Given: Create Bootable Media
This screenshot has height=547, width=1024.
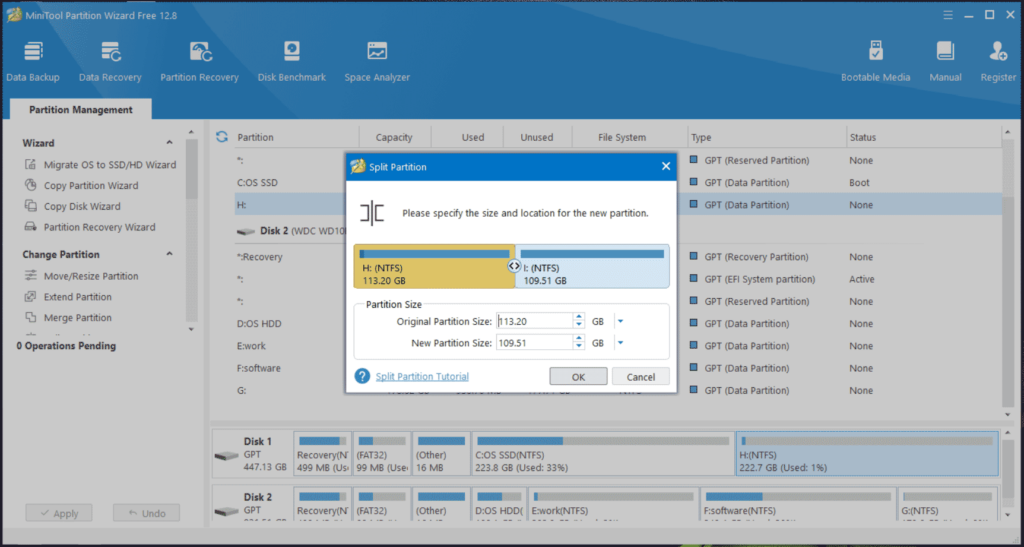Looking at the screenshot, I should click(x=875, y=62).
